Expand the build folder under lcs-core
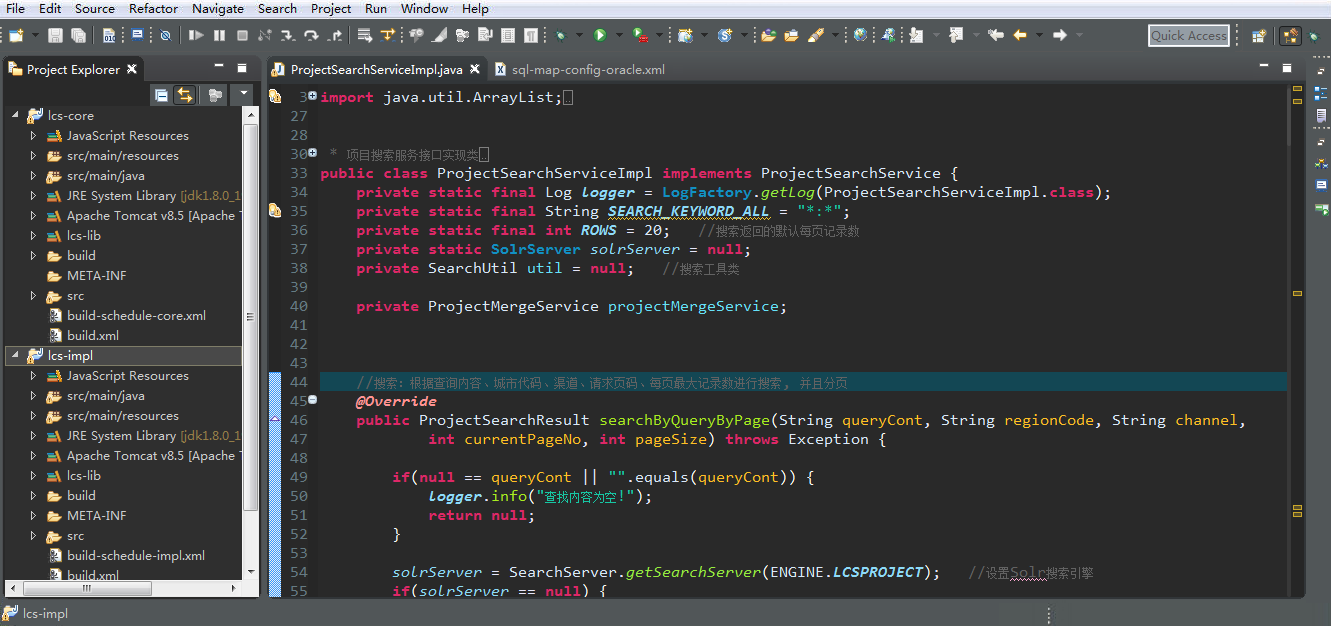 coord(33,256)
